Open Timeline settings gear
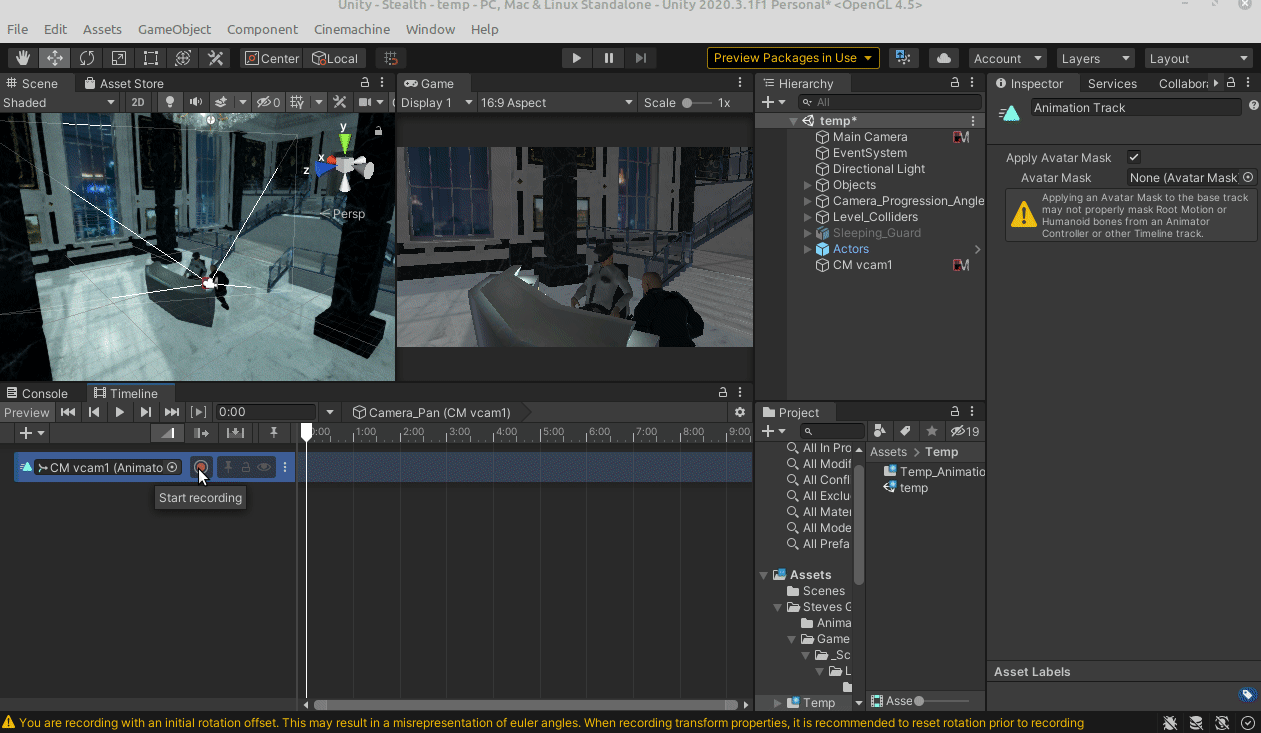The image size is (1261, 733). pyautogui.click(x=740, y=412)
